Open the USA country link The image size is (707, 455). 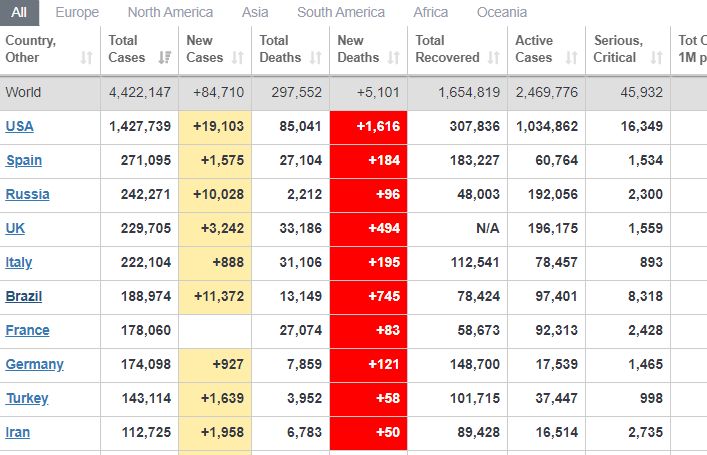tap(19, 126)
